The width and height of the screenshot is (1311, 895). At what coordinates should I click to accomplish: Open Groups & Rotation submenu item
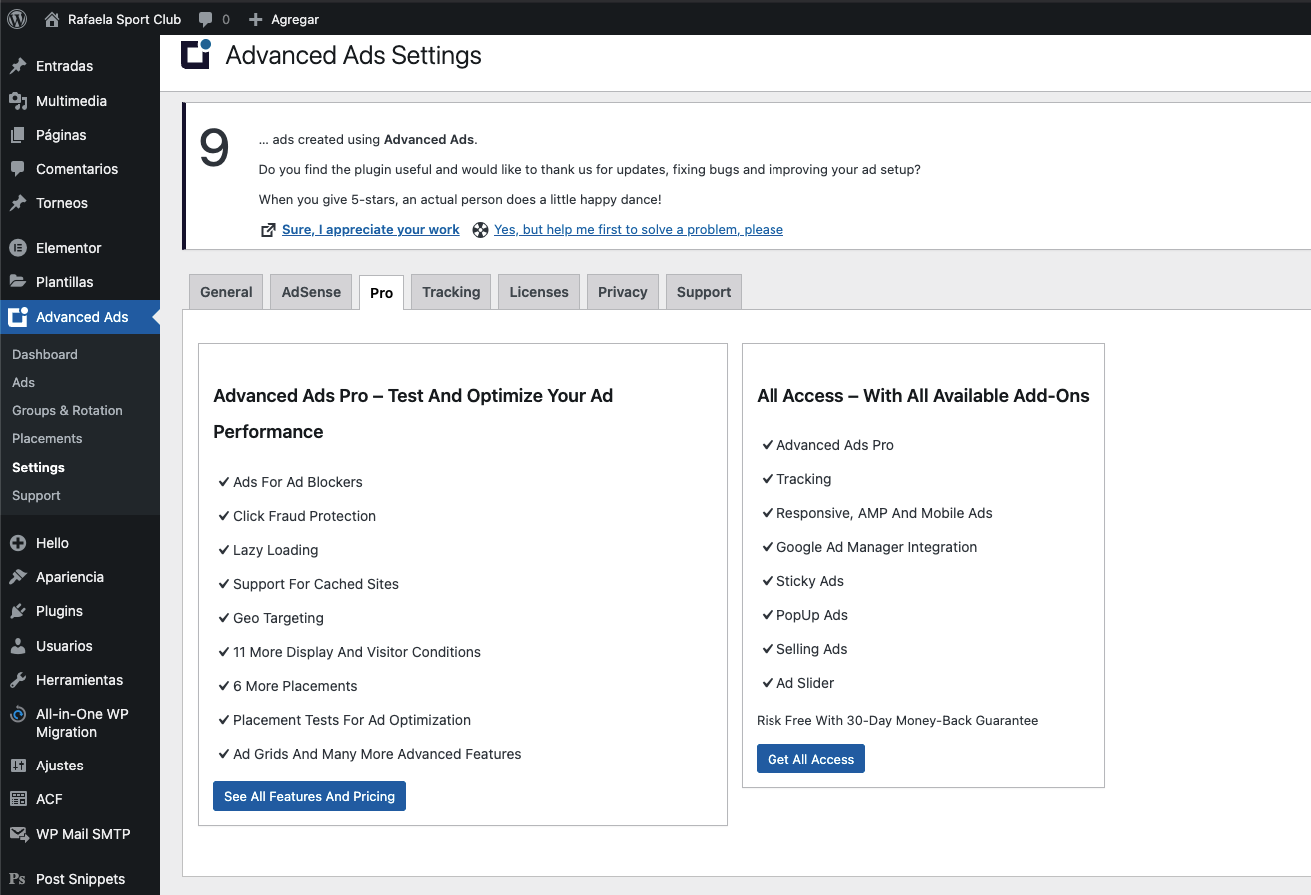pyautogui.click(x=67, y=410)
